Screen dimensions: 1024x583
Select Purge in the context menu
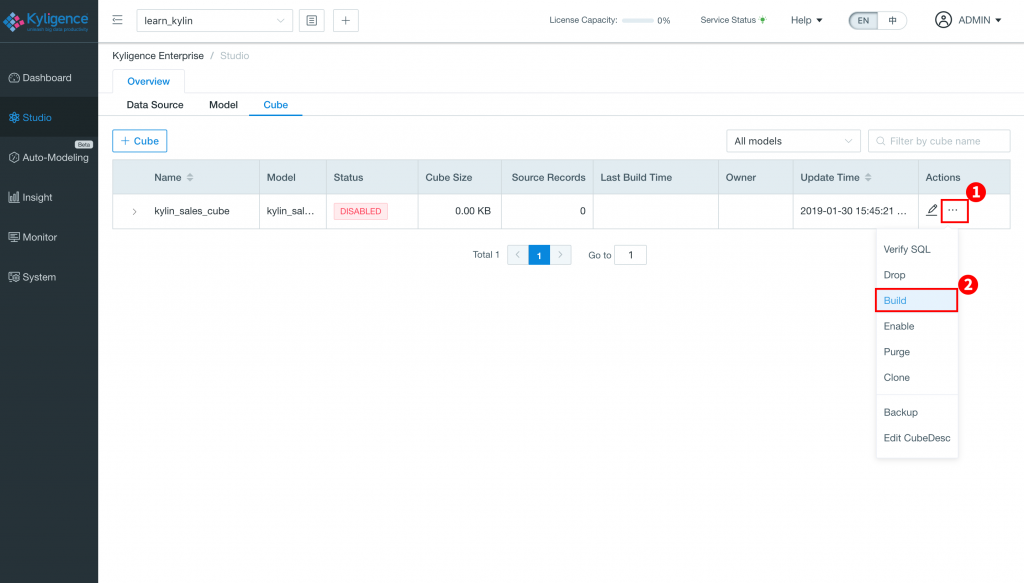click(x=896, y=352)
